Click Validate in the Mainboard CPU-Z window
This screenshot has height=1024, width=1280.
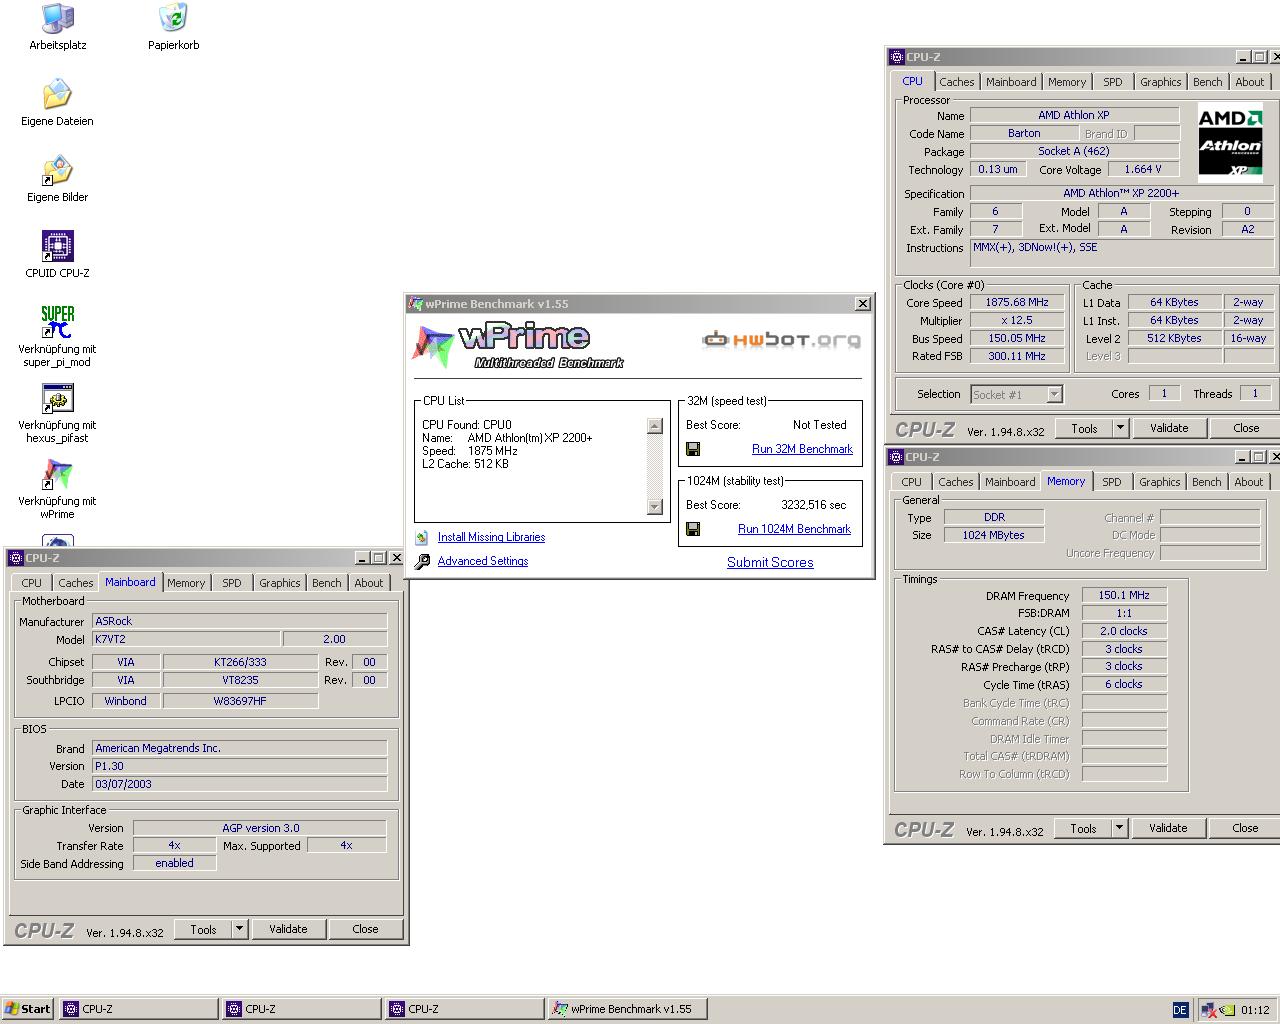click(288, 929)
